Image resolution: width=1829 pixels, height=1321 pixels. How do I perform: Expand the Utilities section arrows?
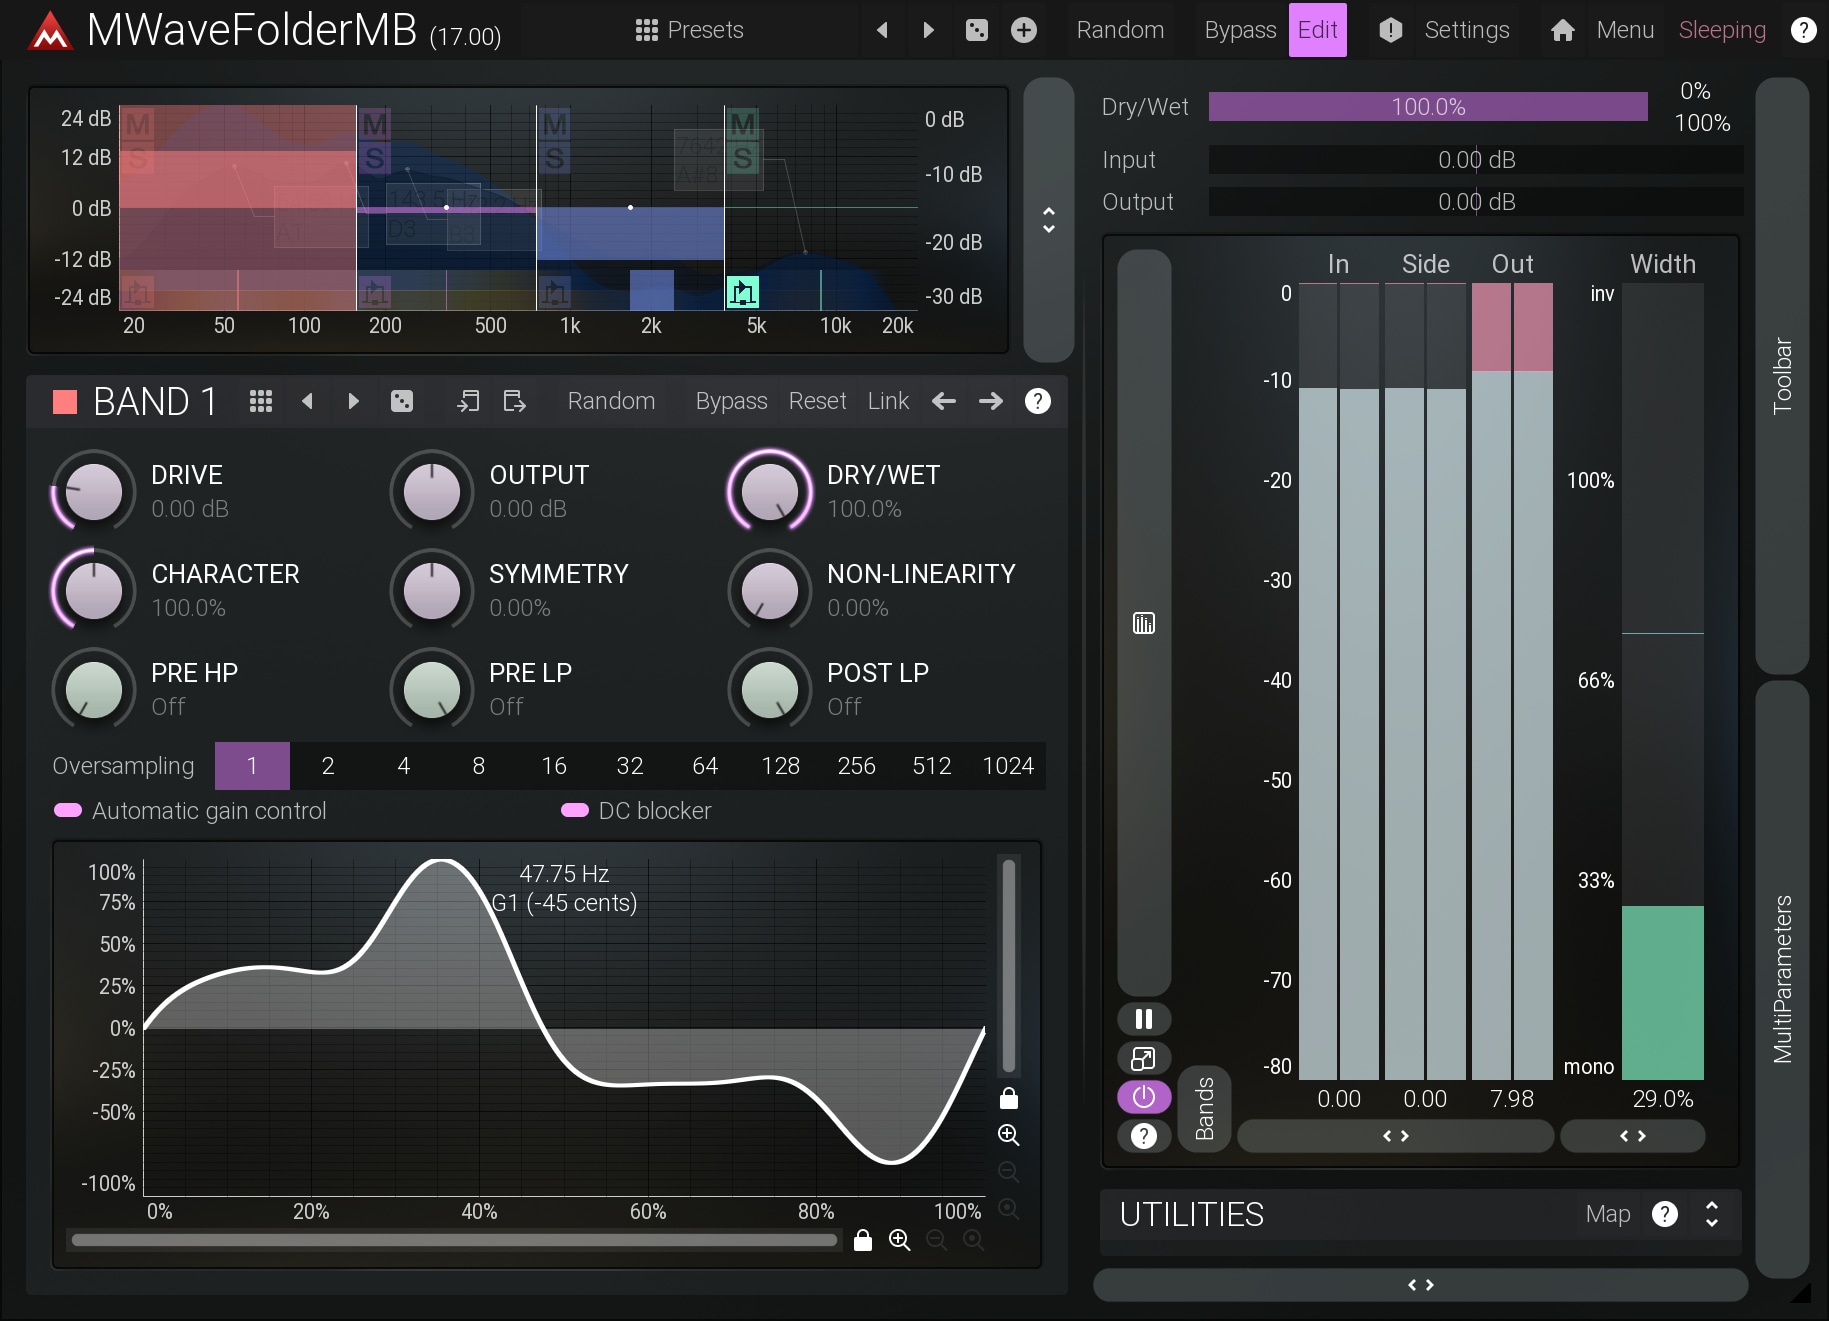pyautogui.click(x=1711, y=1214)
